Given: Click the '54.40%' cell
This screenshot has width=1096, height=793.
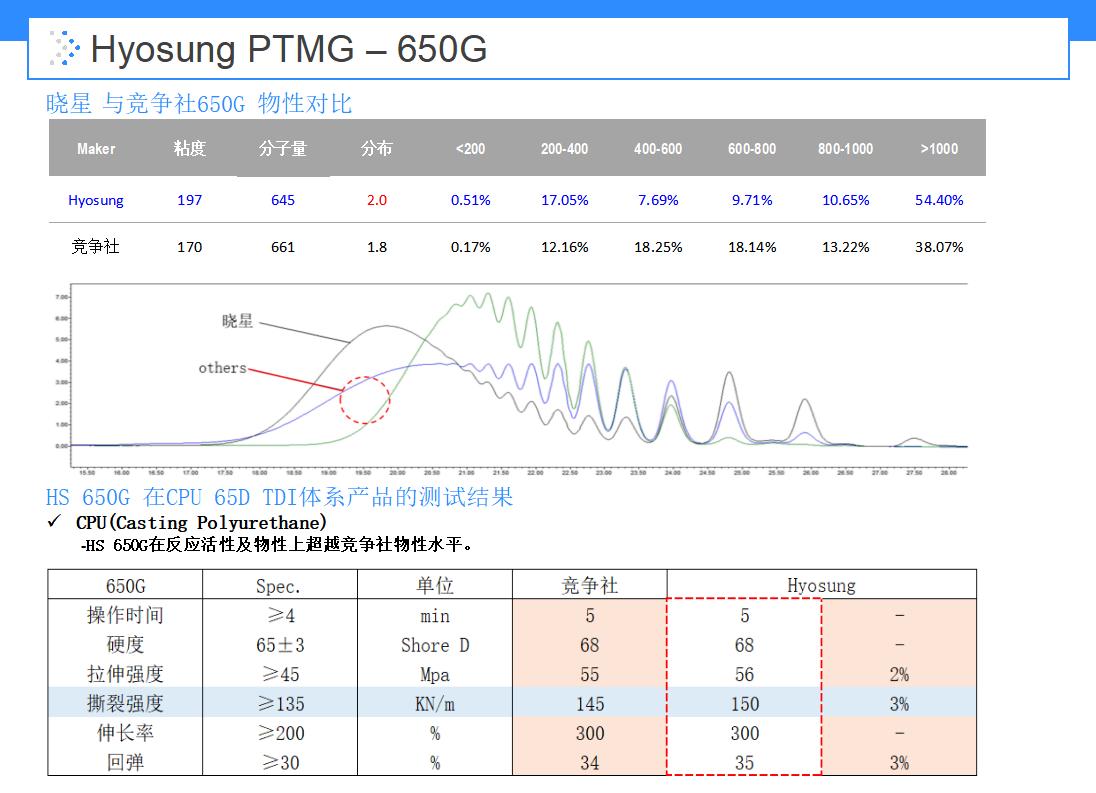Looking at the screenshot, I should (939, 200).
